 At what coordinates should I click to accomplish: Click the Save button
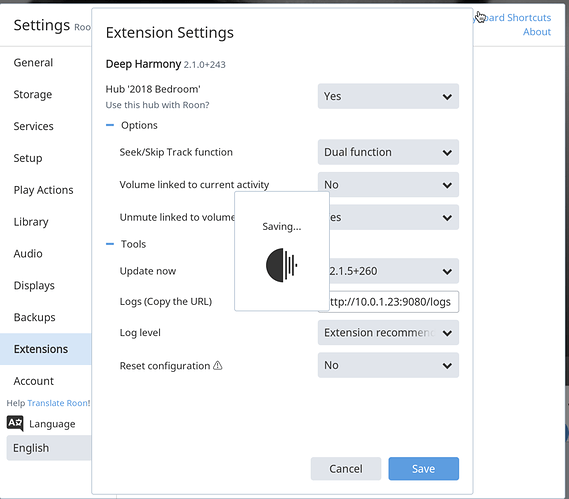tap(423, 469)
